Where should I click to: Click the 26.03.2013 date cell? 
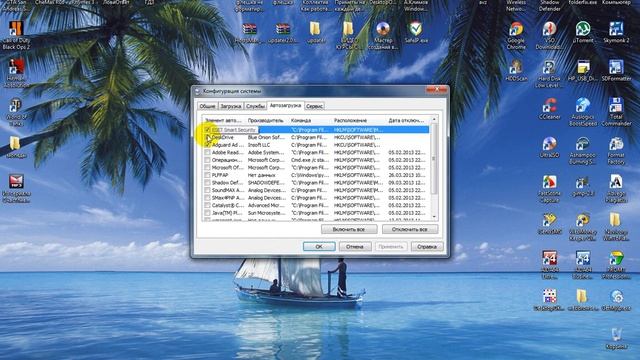(x=407, y=175)
